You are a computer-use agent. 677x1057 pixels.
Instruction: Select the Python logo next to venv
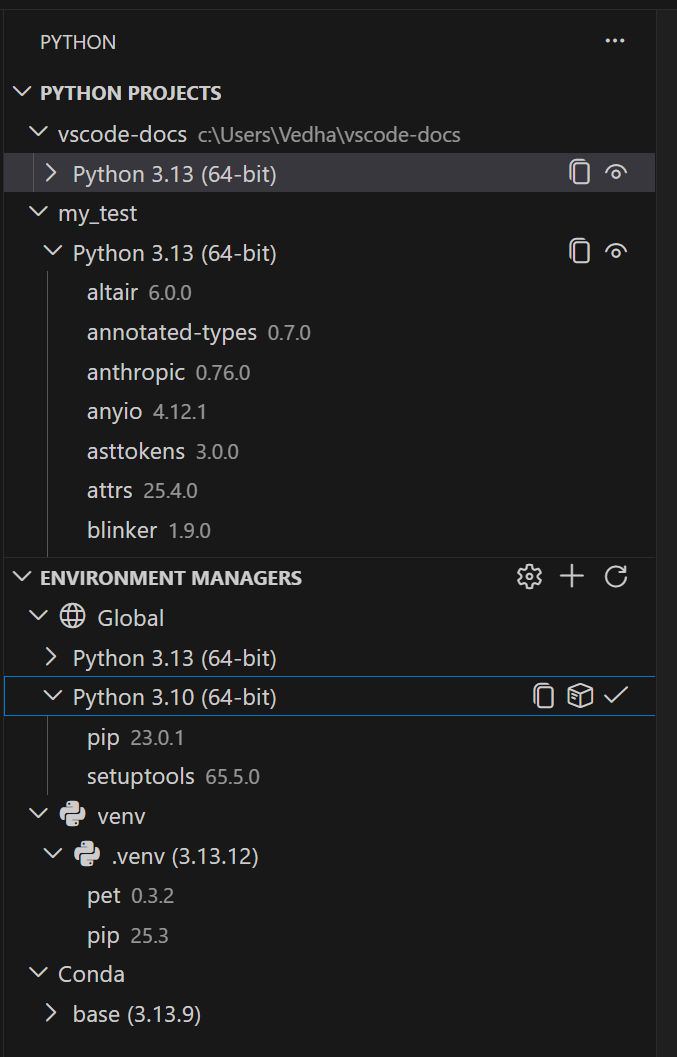point(72,814)
